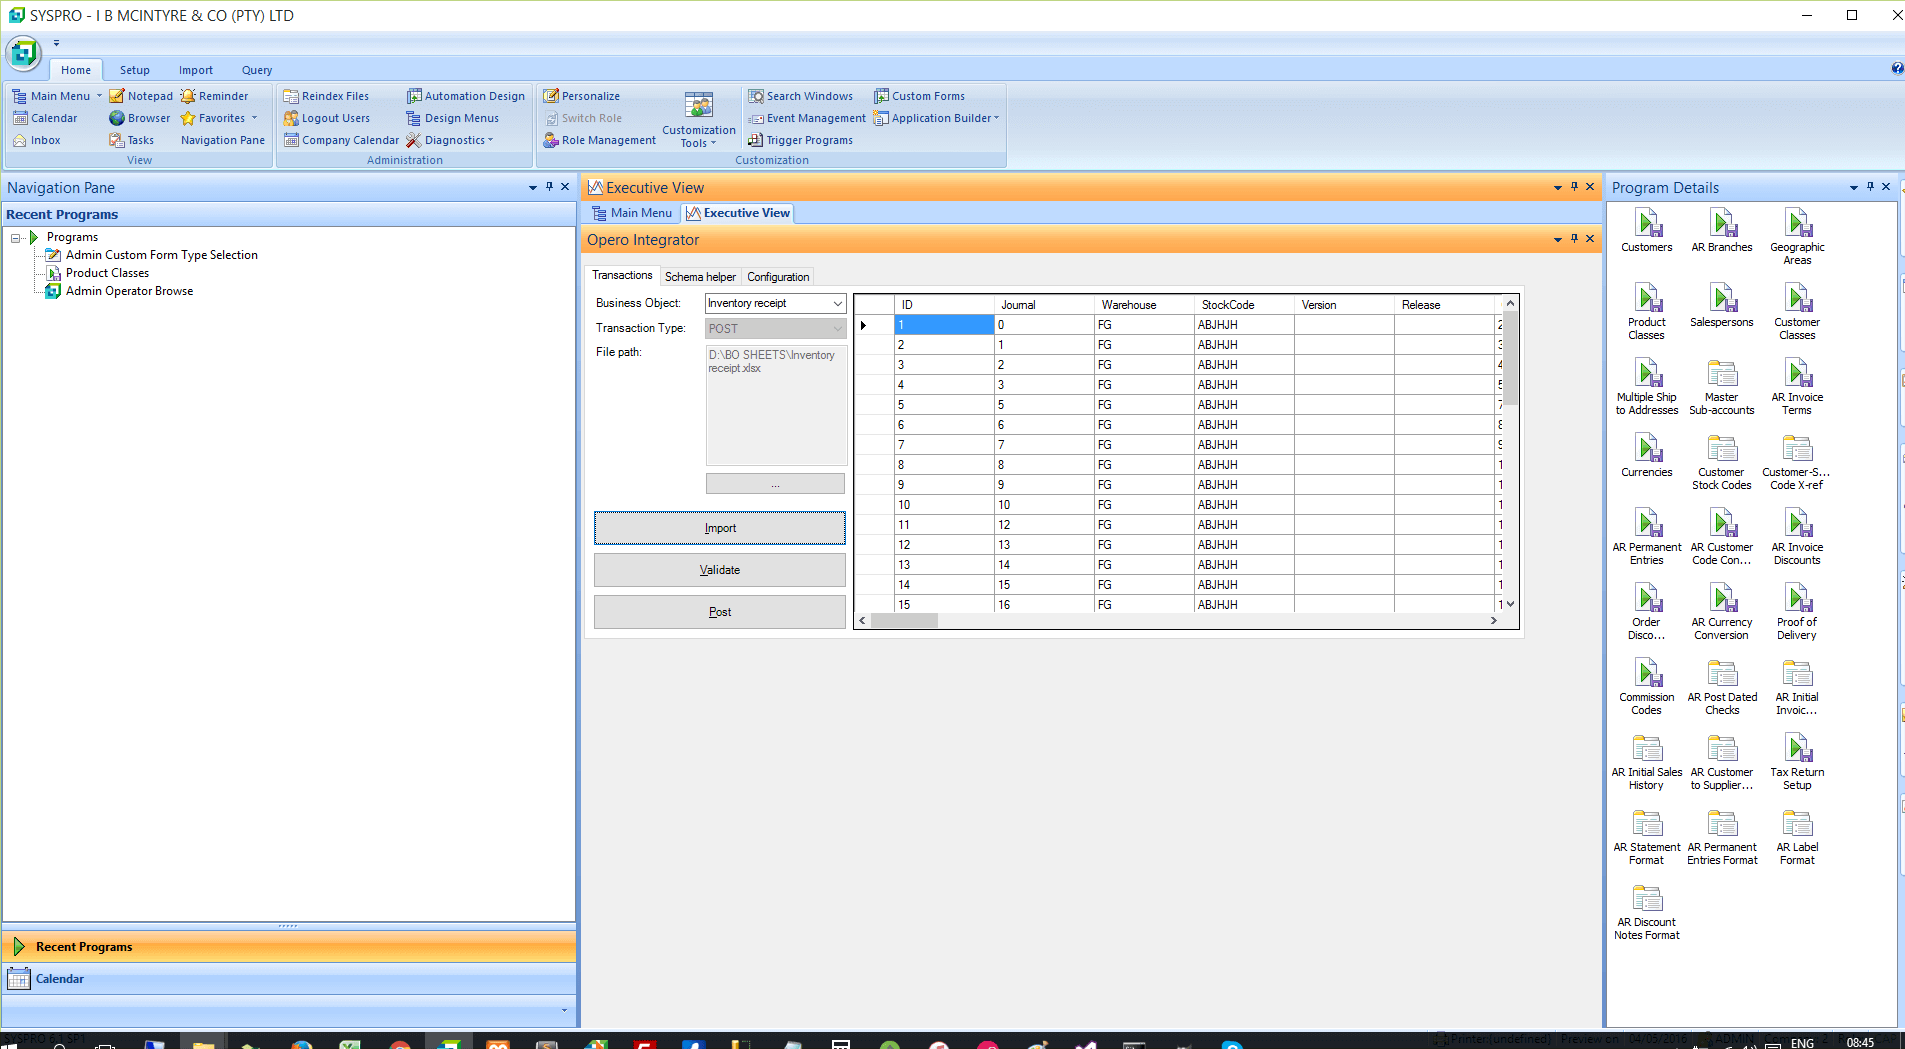Open AR Statement Format icon

[1646, 836]
